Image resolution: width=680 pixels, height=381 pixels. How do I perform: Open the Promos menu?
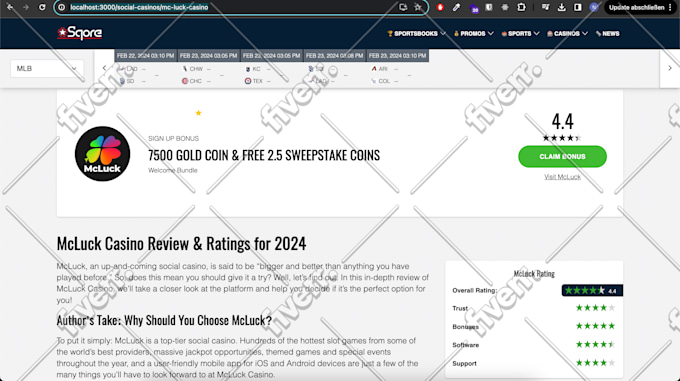[x=473, y=33]
